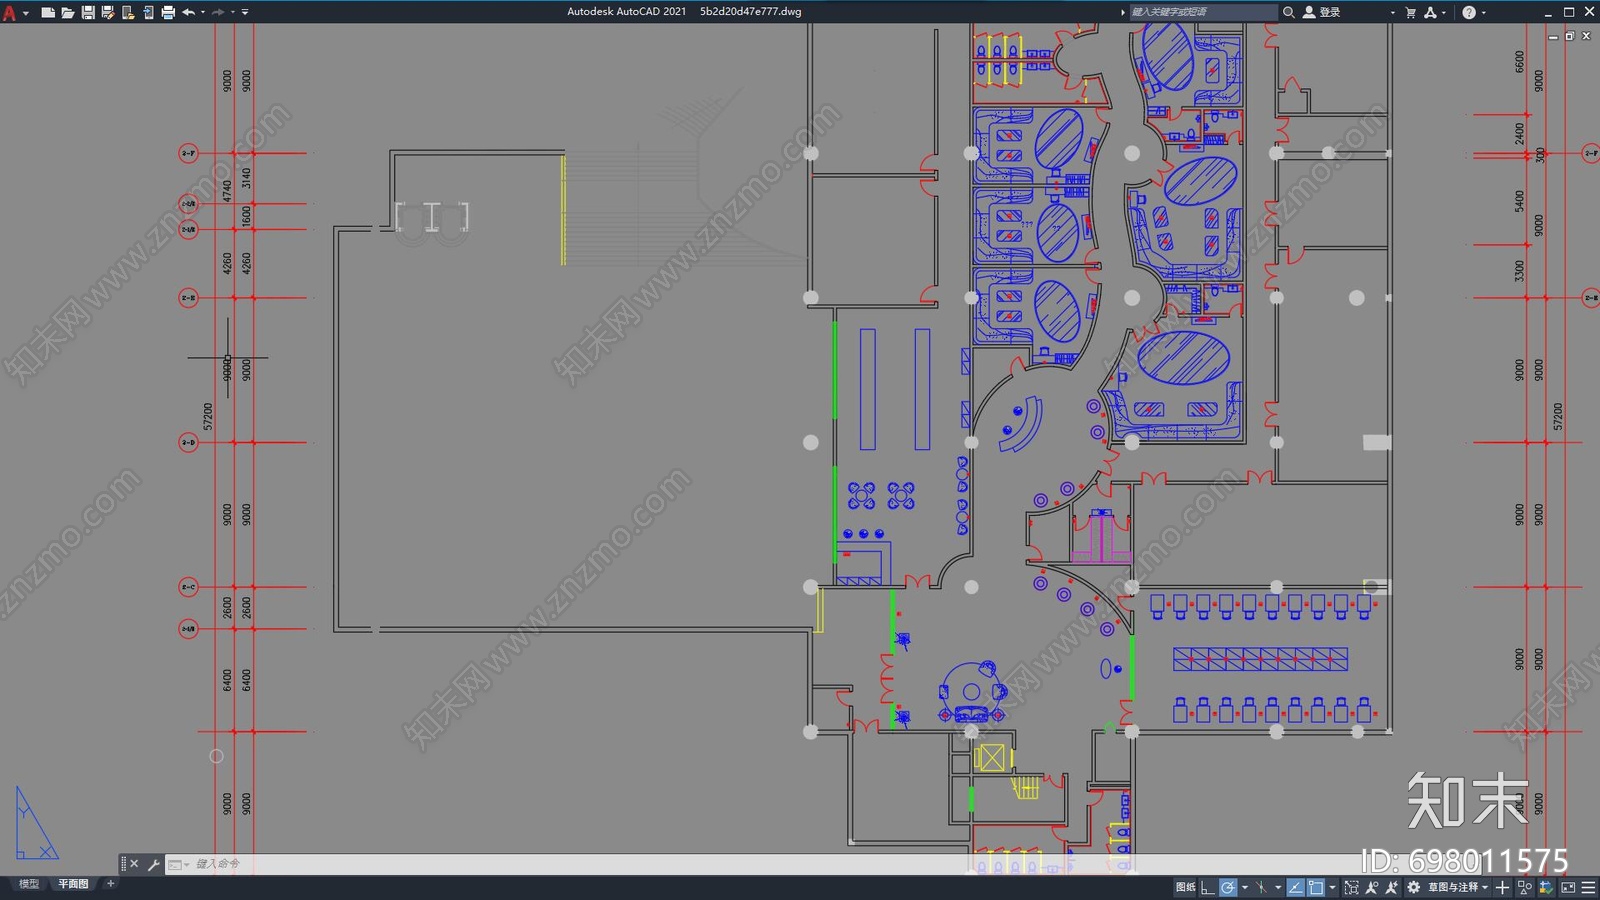The width and height of the screenshot is (1600, 900).
Task: Expand polar tracking angle dropdown
Action: pyautogui.click(x=1245, y=887)
